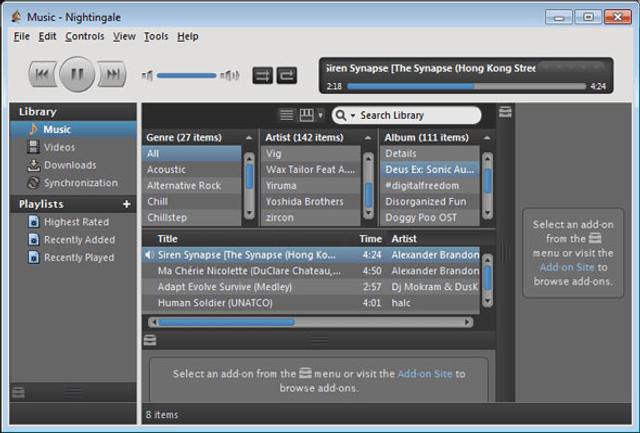640x433 pixels.
Task: Sort by the Artist filter header
Action: coord(318,138)
